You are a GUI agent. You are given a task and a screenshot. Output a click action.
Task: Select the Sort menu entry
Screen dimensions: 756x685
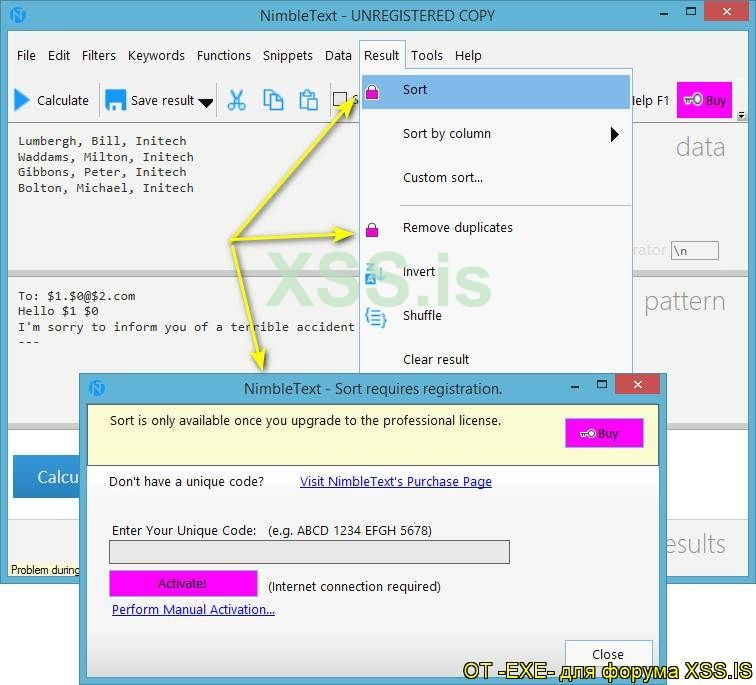click(496, 91)
